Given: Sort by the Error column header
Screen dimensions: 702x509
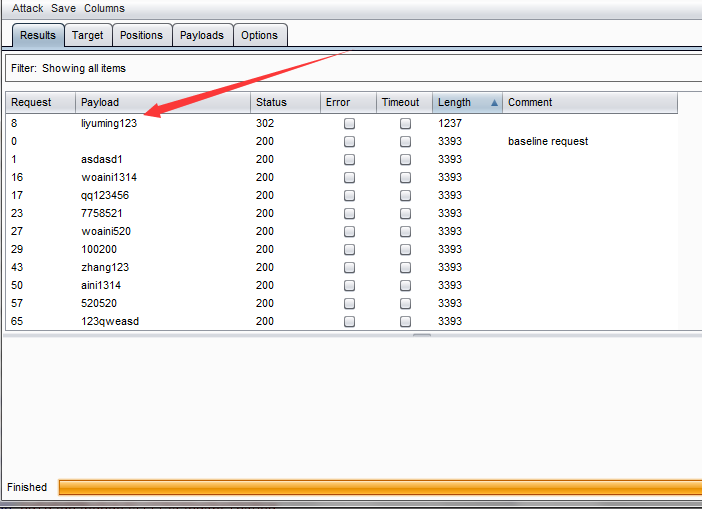Looking at the screenshot, I should click(x=348, y=103).
